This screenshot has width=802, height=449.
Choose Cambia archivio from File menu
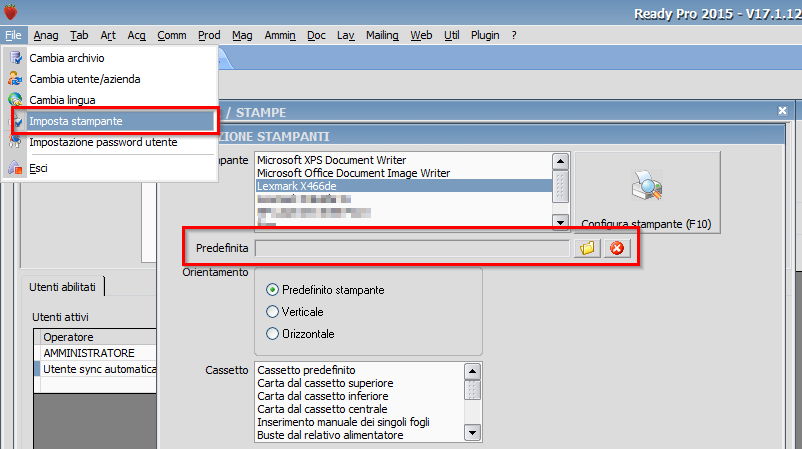coord(109,58)
